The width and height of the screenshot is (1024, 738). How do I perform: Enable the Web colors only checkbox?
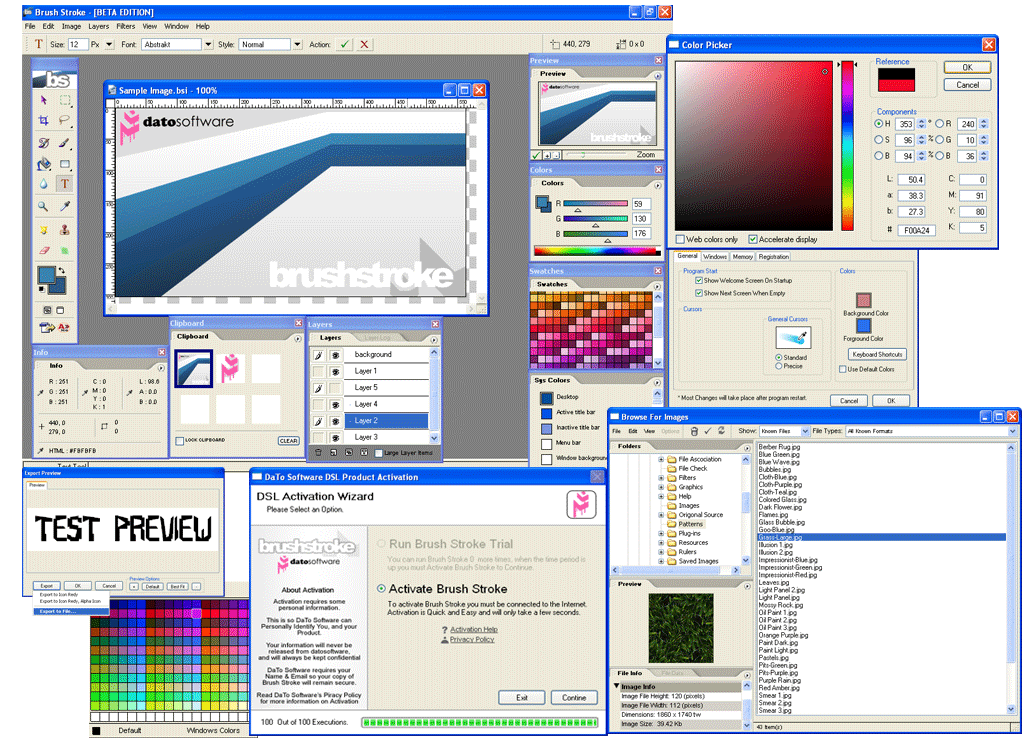(681, 240)
